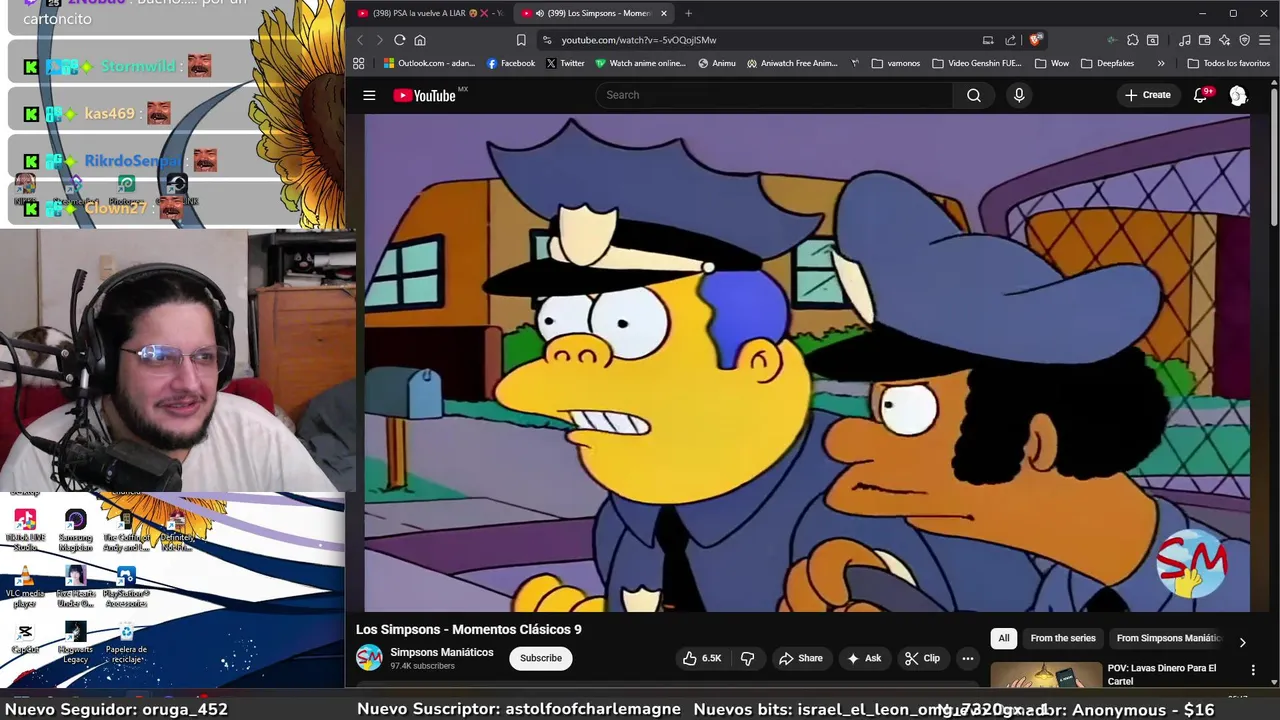Click the Ask button
1280x720 pixels.
(x=864, y=658)
